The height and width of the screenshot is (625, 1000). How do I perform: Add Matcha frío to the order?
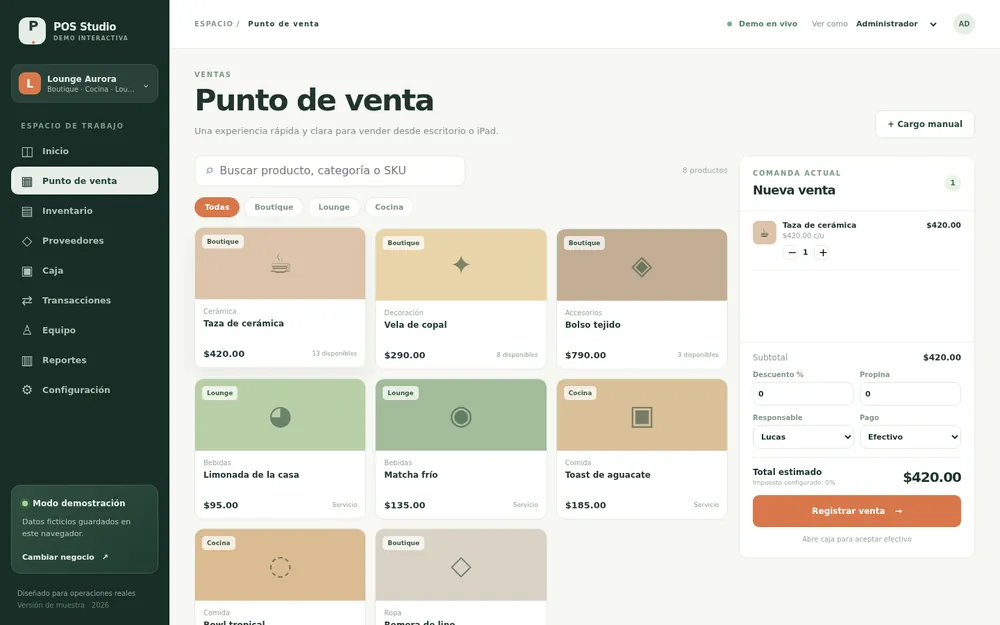tap(460, 449)
